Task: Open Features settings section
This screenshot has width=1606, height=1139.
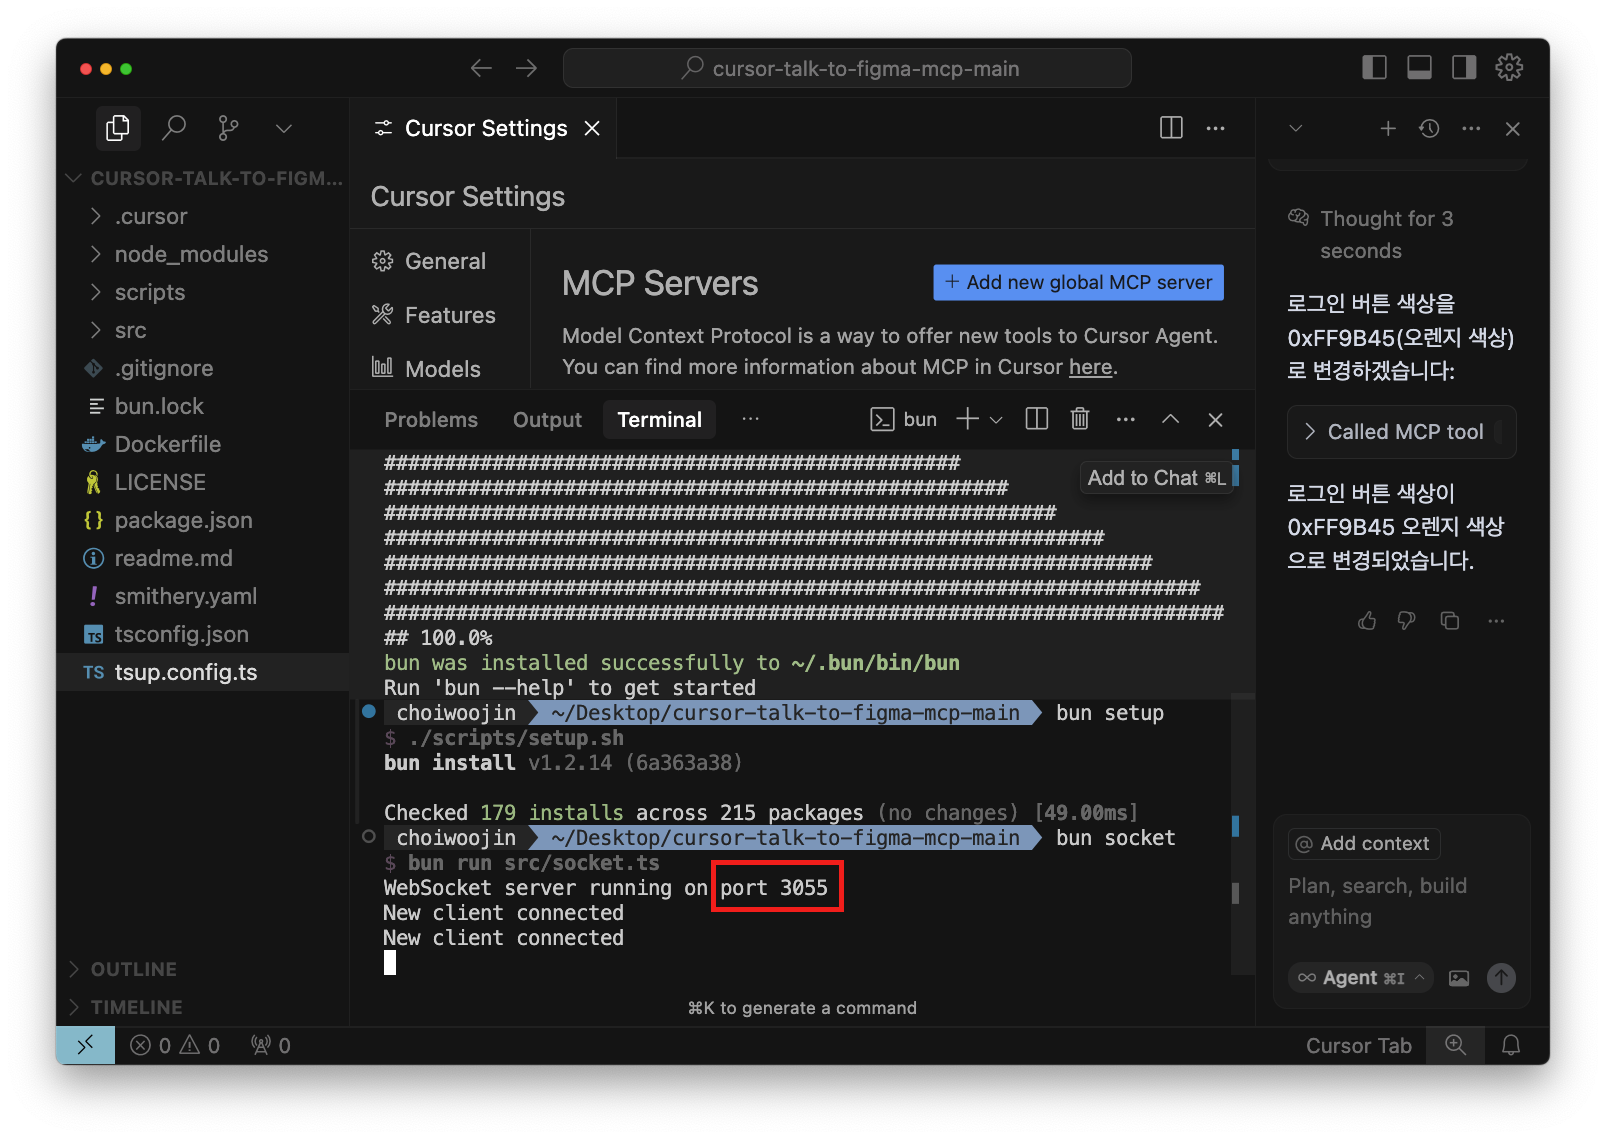Action: (x=433, y=315)
